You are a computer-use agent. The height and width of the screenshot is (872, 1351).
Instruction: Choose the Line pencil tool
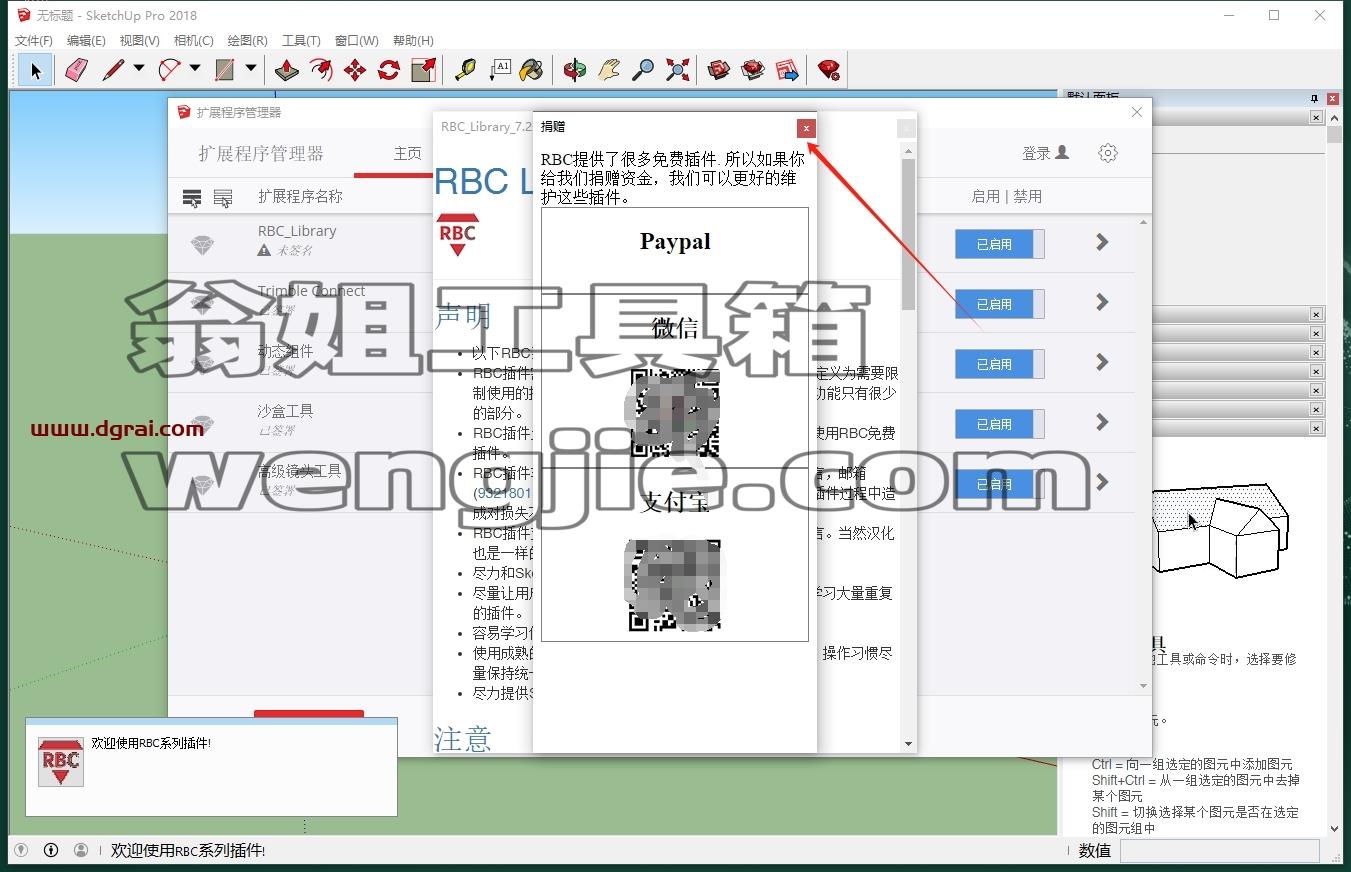click(x=113, y=69)
